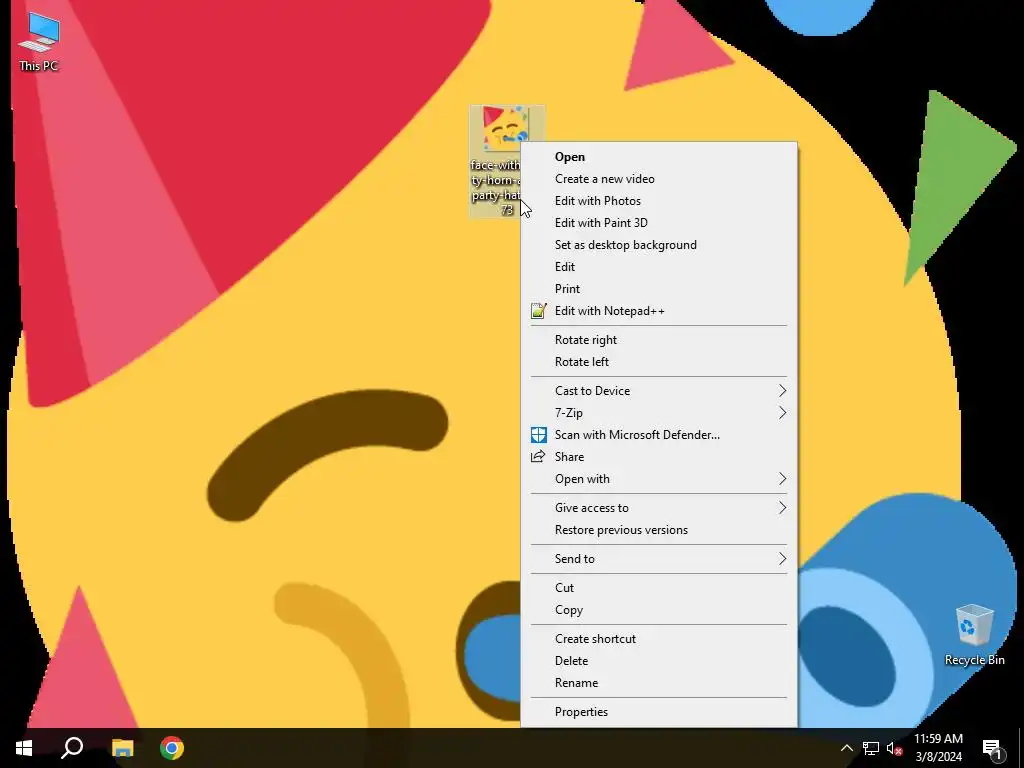Select the Recycle Bin desktop icon

point(974,634)
